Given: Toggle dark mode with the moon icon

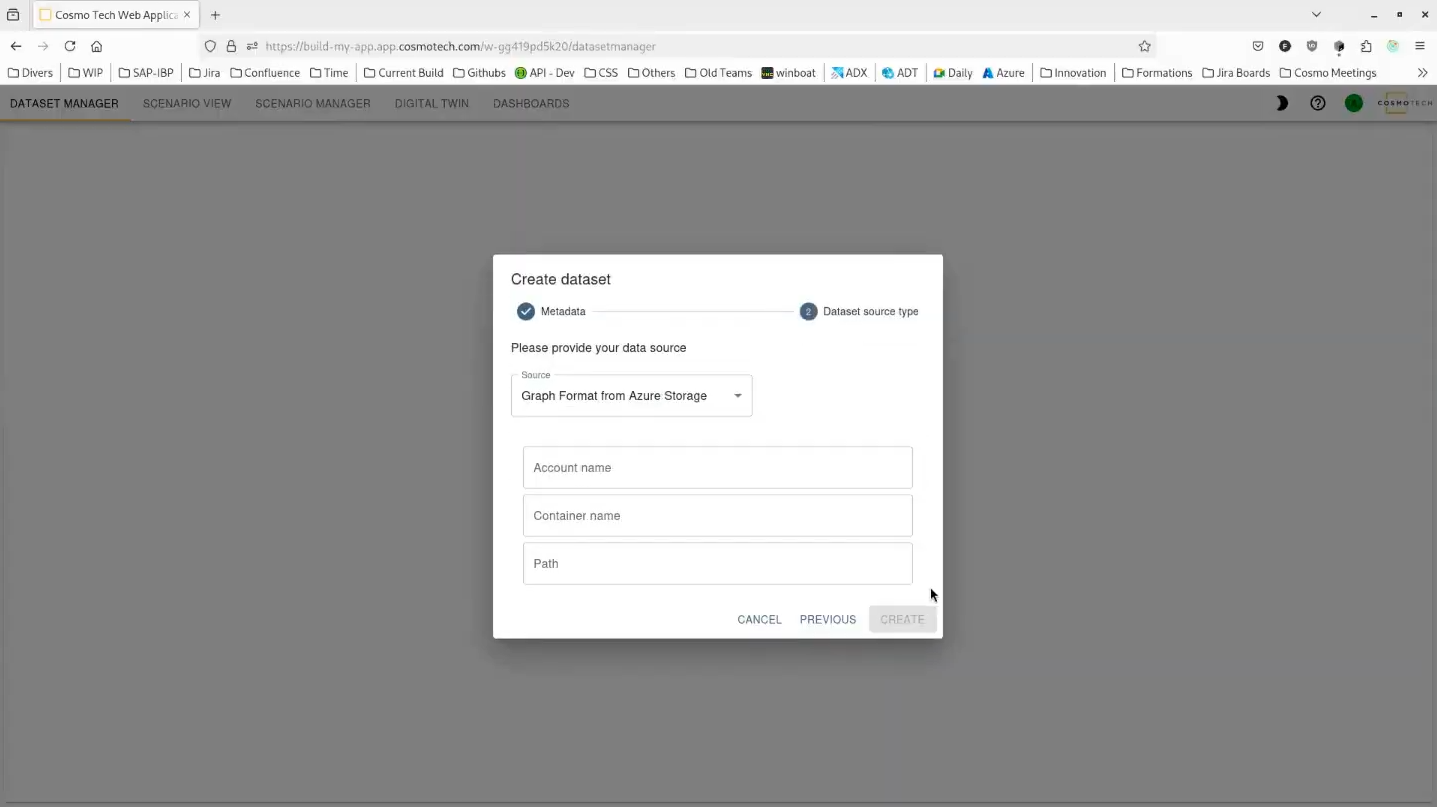Looking at the screenshot, I should tap(1281, 103).
